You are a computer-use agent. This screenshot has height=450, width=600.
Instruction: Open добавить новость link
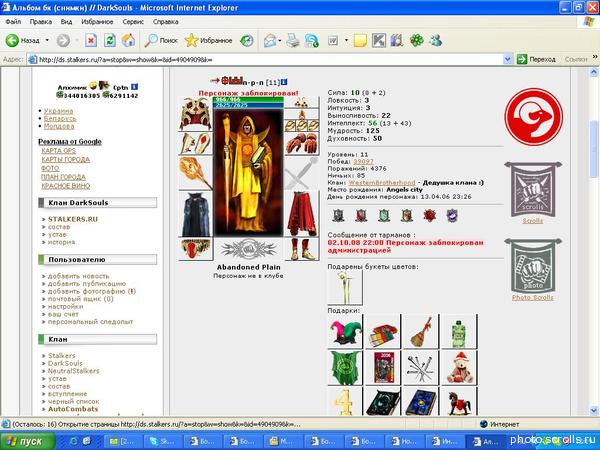coord(78,276)
